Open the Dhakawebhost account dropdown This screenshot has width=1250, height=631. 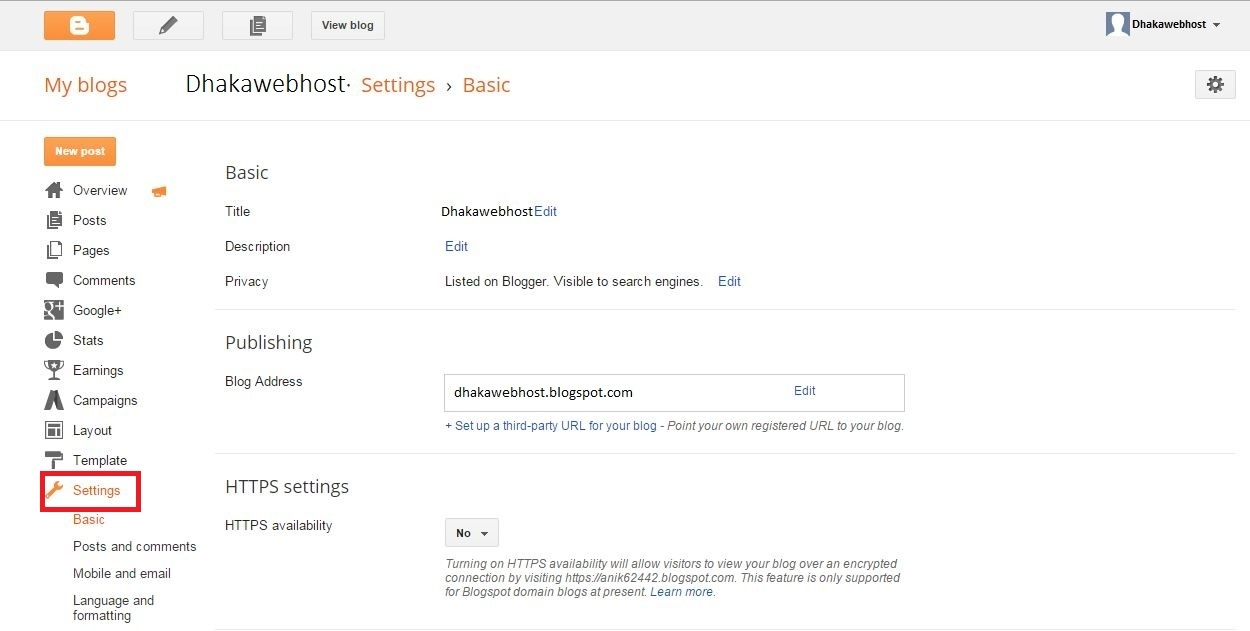point(1175,25)
